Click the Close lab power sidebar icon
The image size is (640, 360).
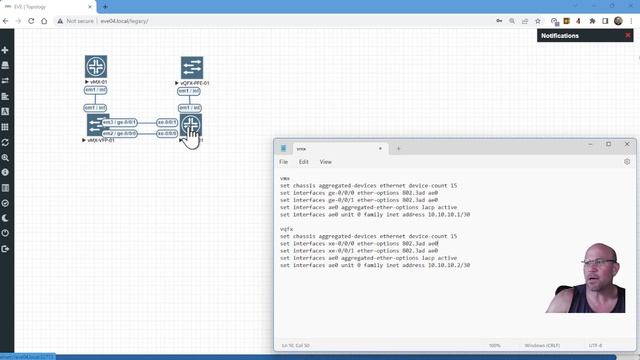(x=5, y=233)
